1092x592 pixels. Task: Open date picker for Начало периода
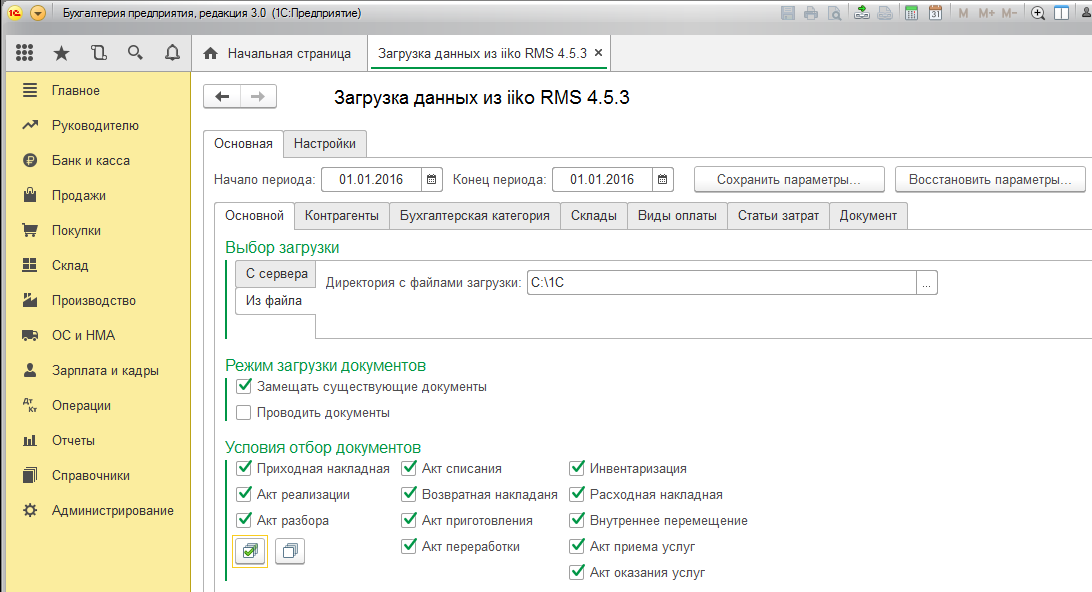pos(432,180)
